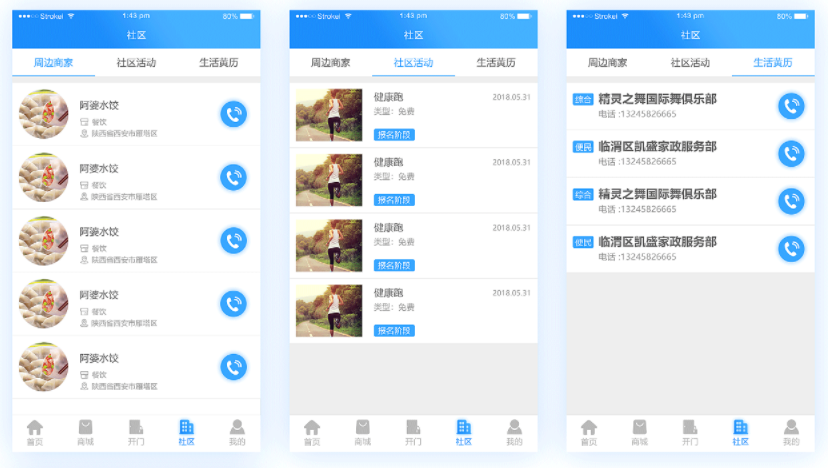Click the battery indicator on the merchants screen

click(x=247, y=16)
